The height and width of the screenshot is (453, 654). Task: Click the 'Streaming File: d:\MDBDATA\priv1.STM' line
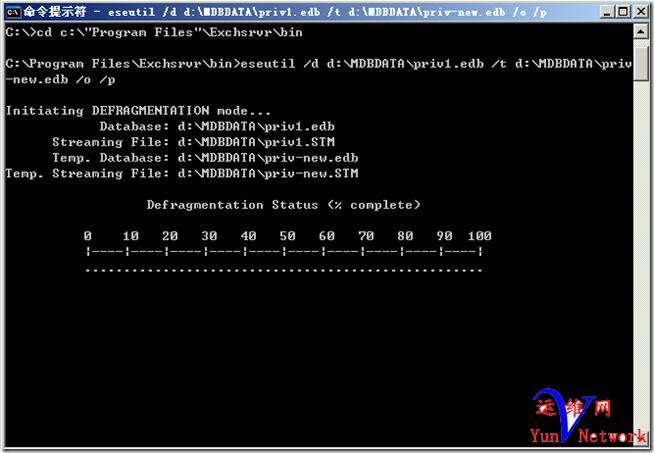(194, 142)
